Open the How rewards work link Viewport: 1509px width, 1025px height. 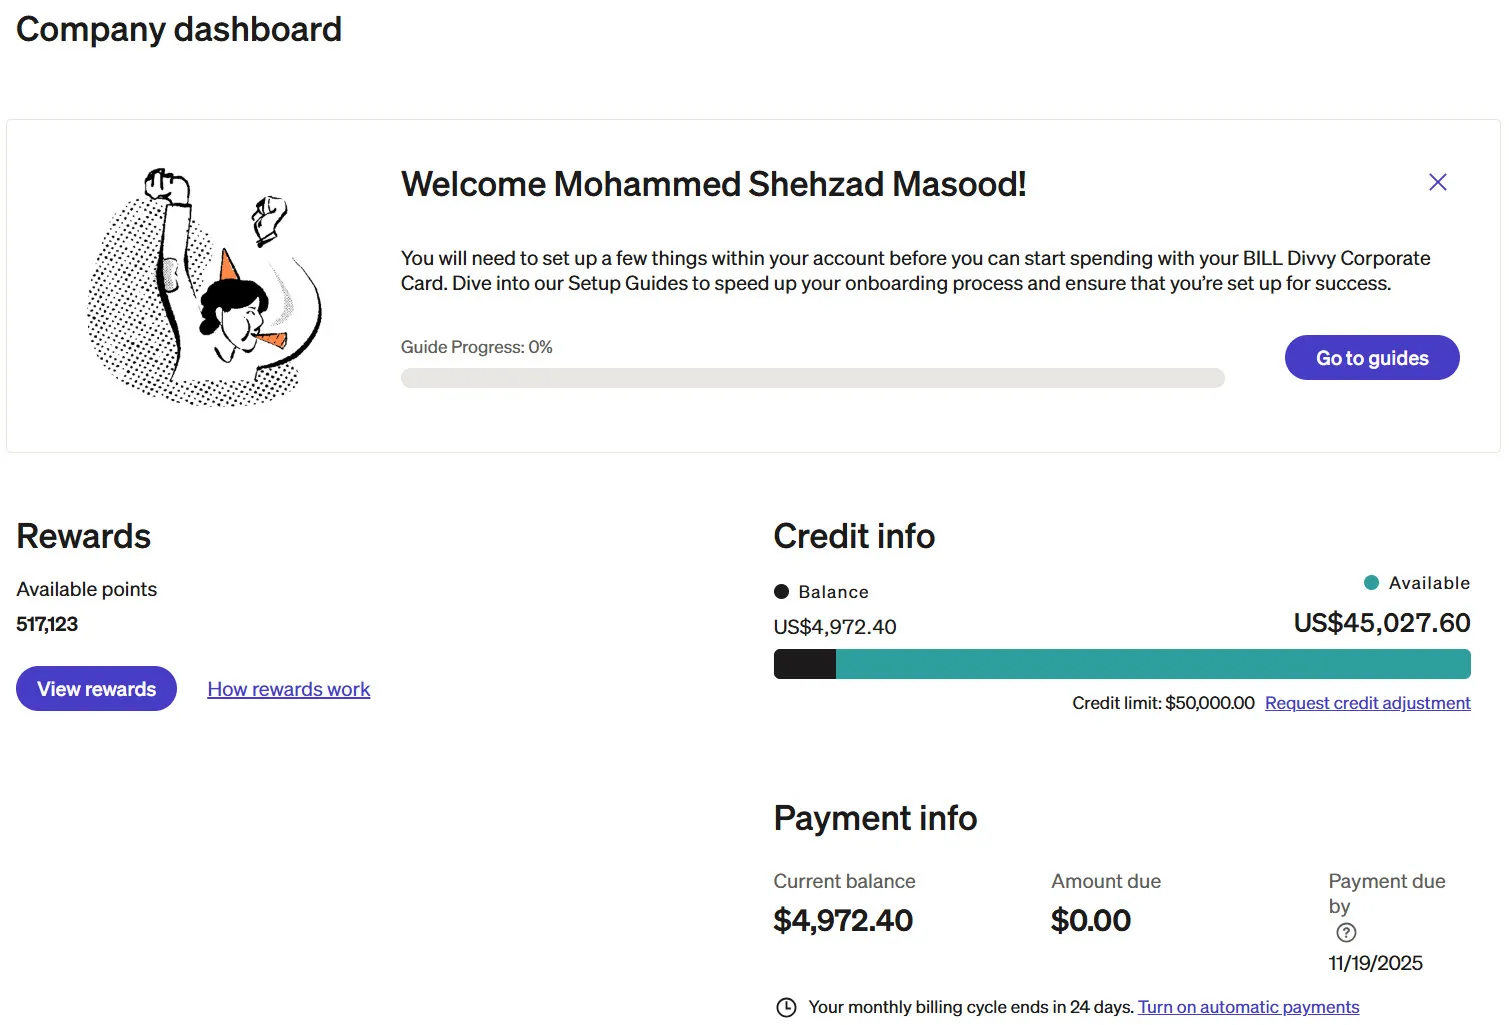(x=288, y=689)
